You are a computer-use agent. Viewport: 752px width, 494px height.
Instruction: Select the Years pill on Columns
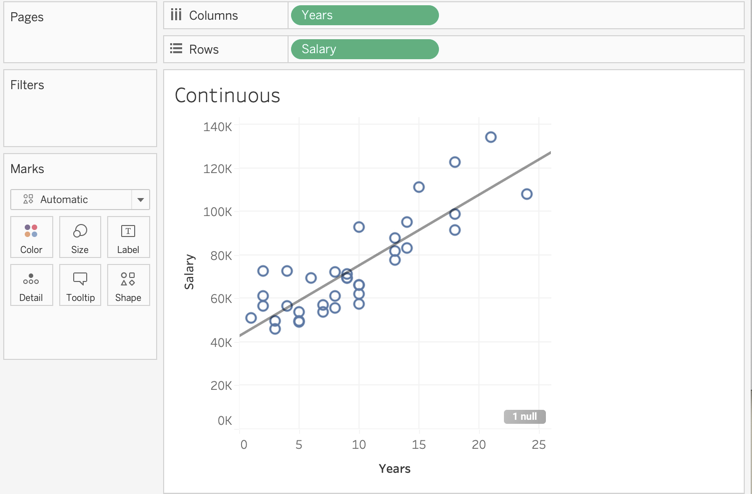(x=364, y=15)
